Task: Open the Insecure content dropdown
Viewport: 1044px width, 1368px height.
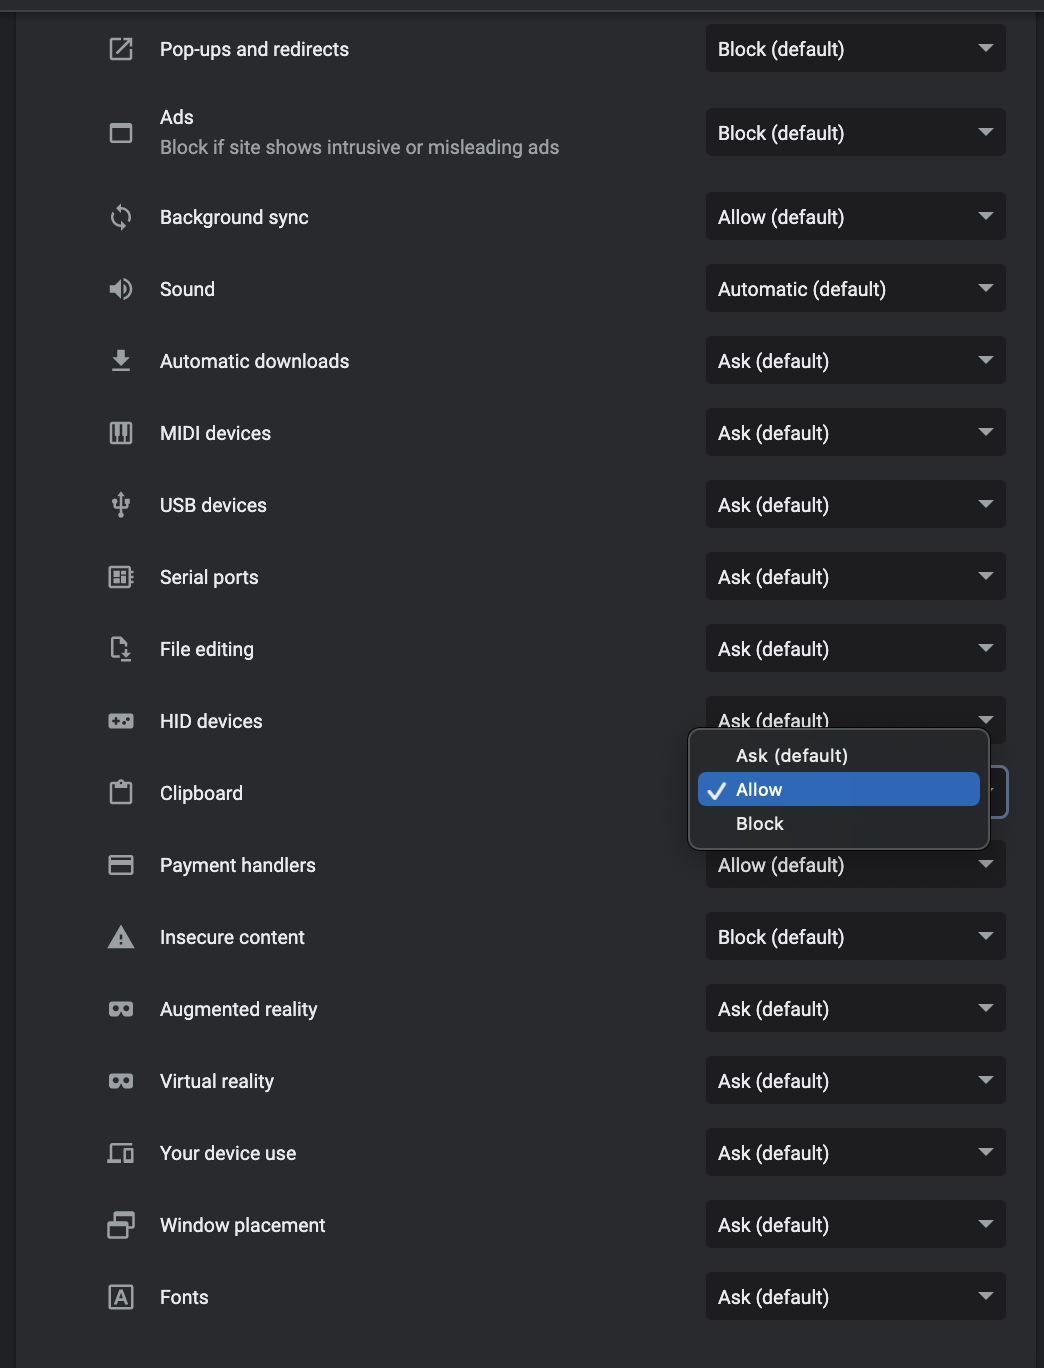Action: point(855,937)
